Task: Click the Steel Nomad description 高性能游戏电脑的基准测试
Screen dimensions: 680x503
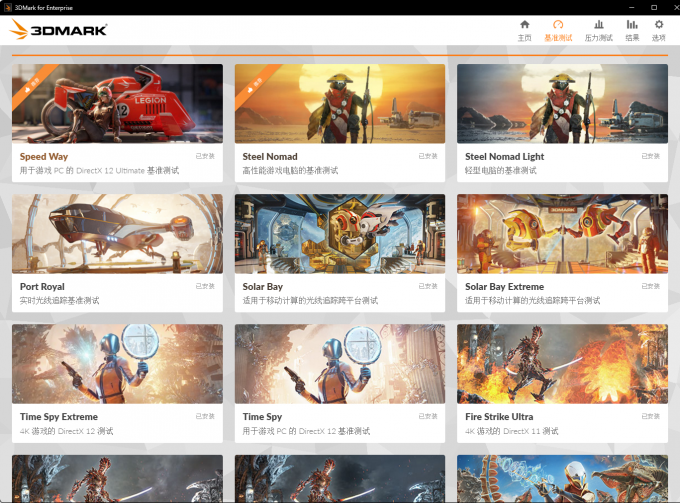Action: (x=290, y=170)
